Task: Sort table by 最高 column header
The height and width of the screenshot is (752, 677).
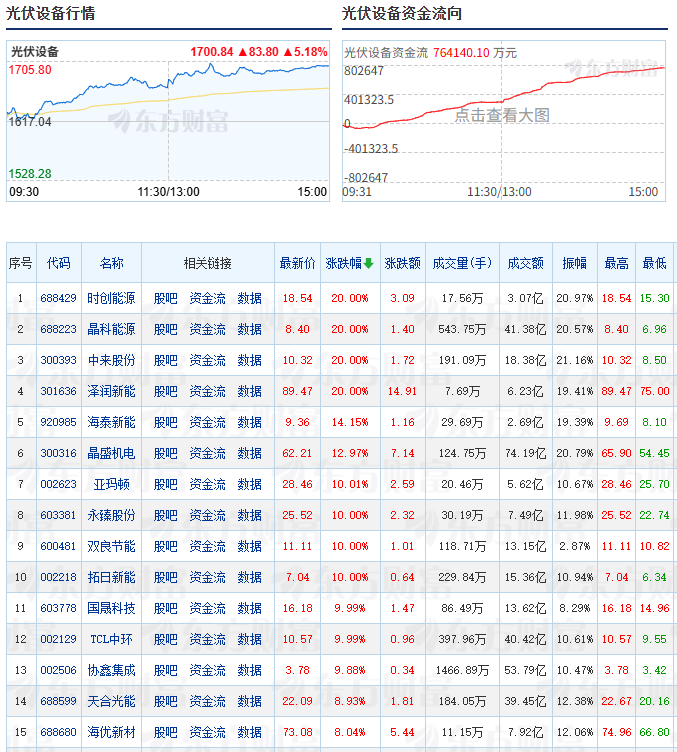Action: click(x=616, y=263)
